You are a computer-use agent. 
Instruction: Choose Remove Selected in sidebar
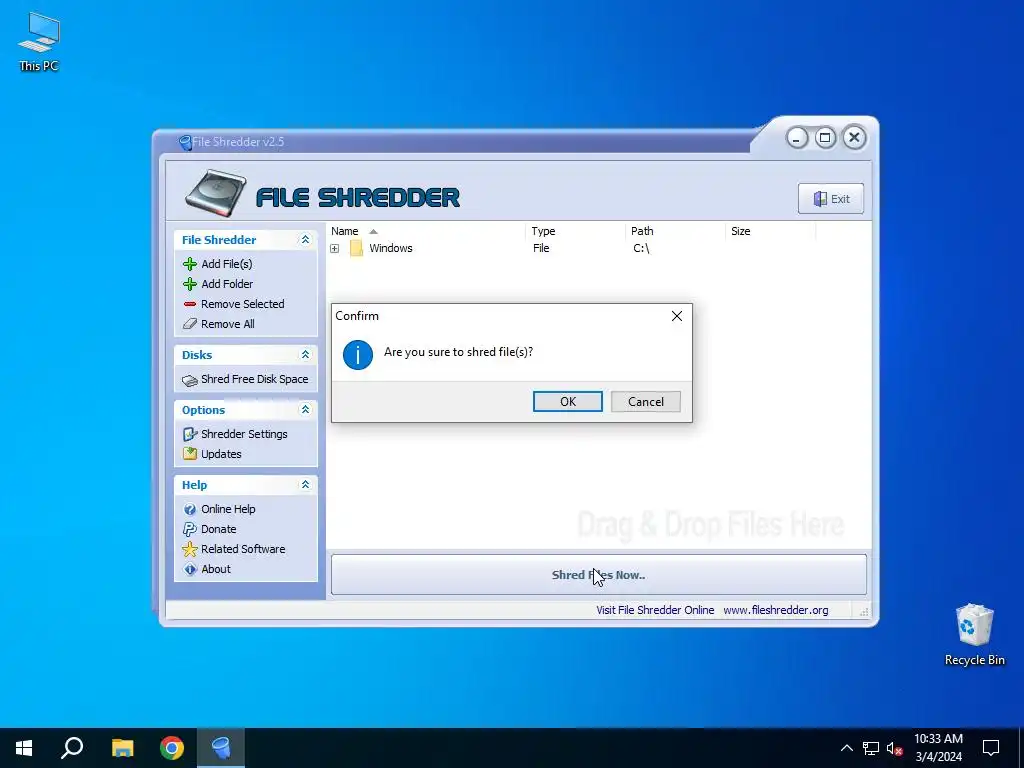(242, 304)
